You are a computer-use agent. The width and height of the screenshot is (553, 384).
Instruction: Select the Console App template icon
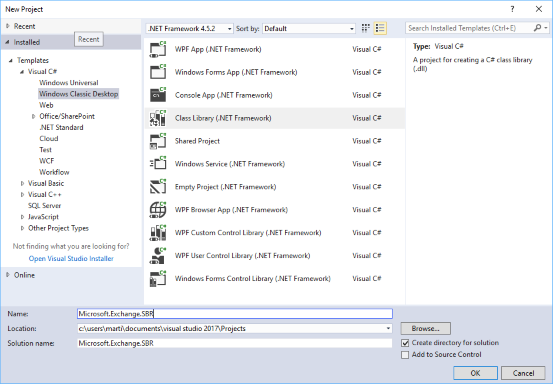(x=158, y=95)
